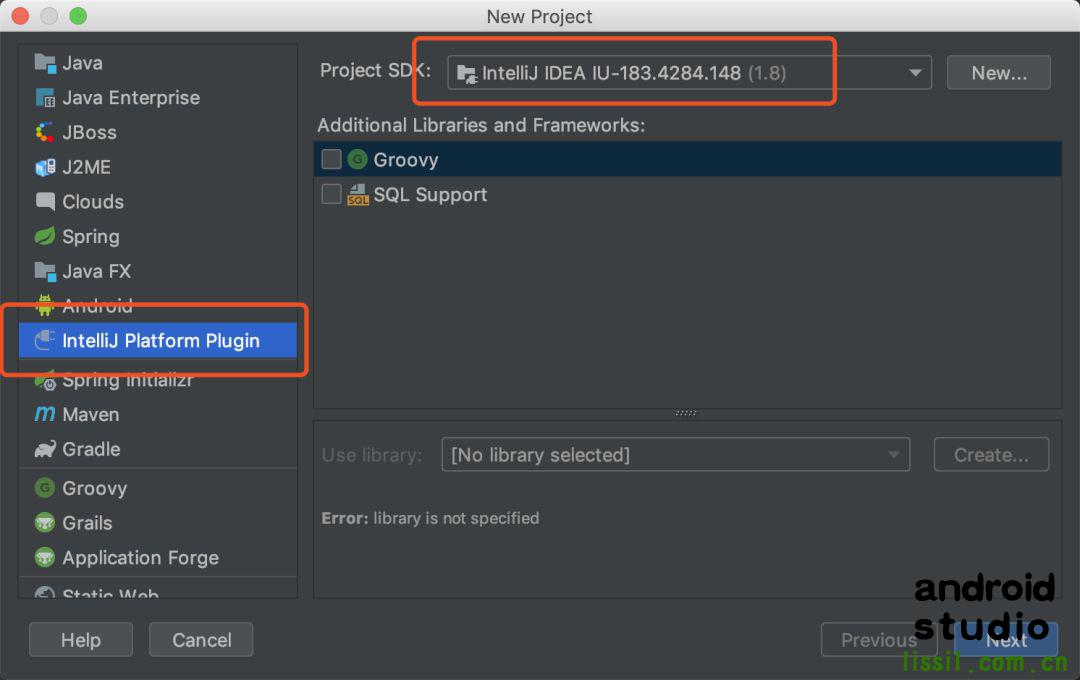Select Gradle project type
1080x680 pixels.
pos(158,449)
